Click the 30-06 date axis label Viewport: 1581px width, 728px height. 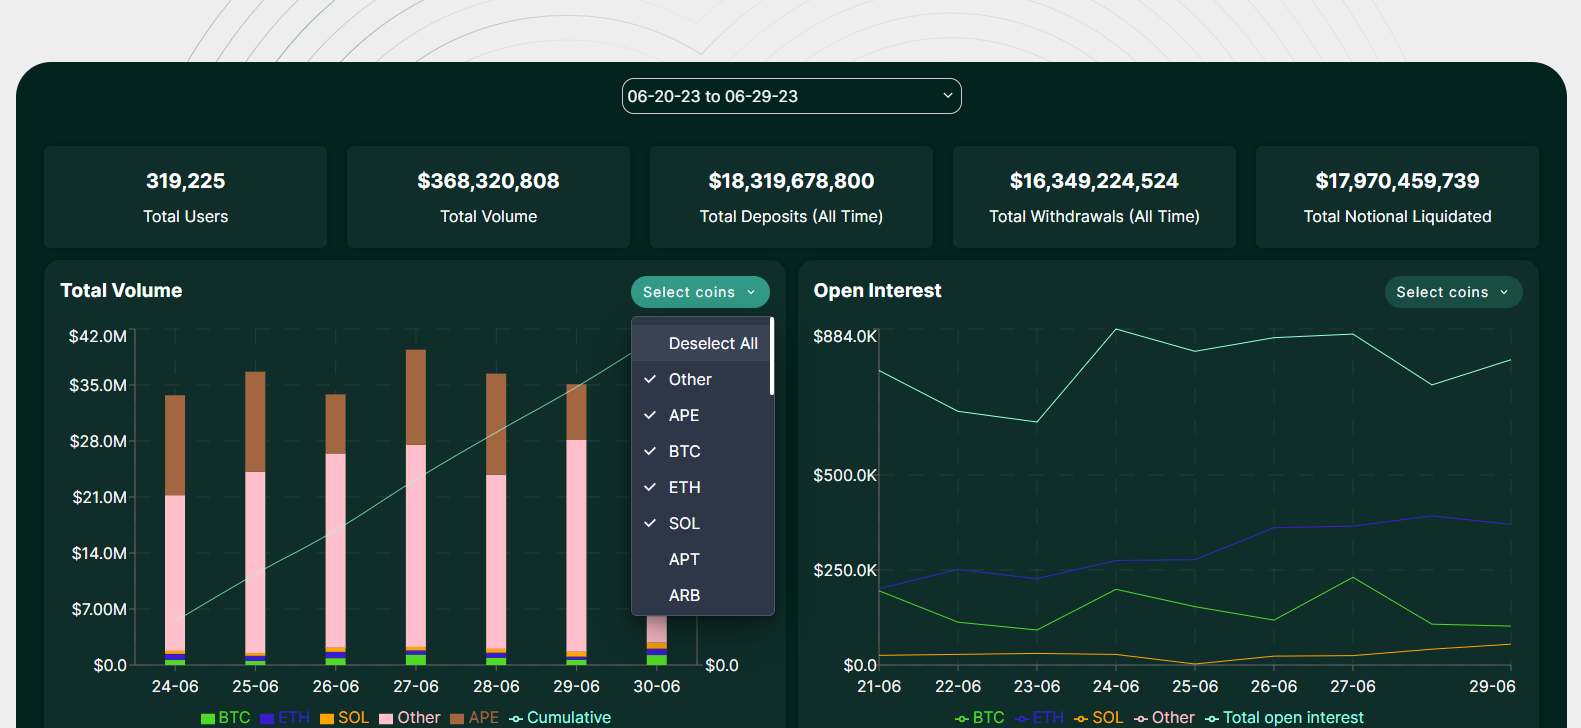657,686
